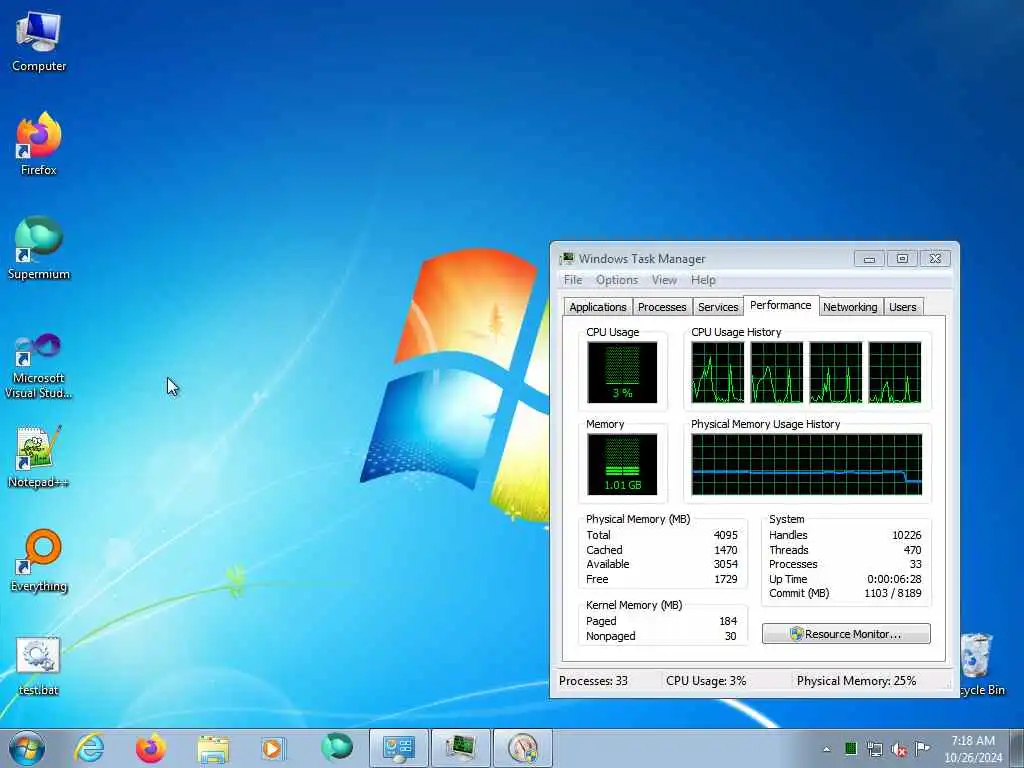Open the View menu in Task Manager
This screenshot has height=768, width=1024.
click(x=664, y=280)
